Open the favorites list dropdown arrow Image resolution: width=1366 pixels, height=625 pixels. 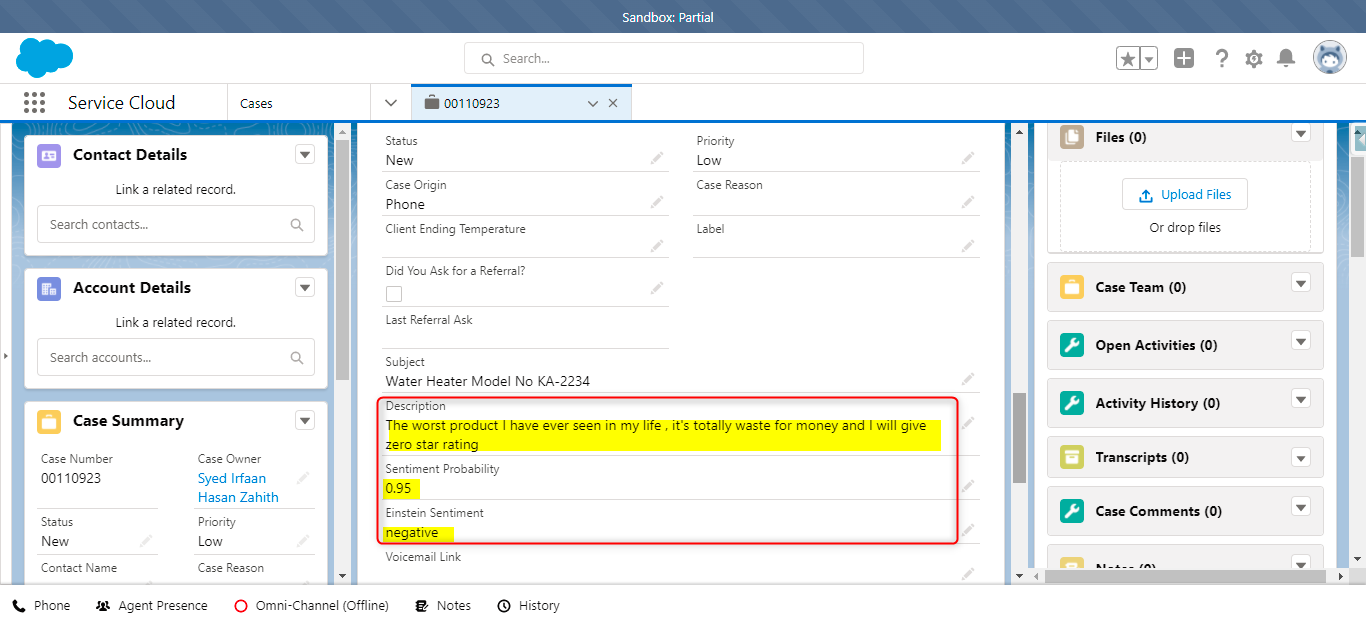tap(1149, 59)
